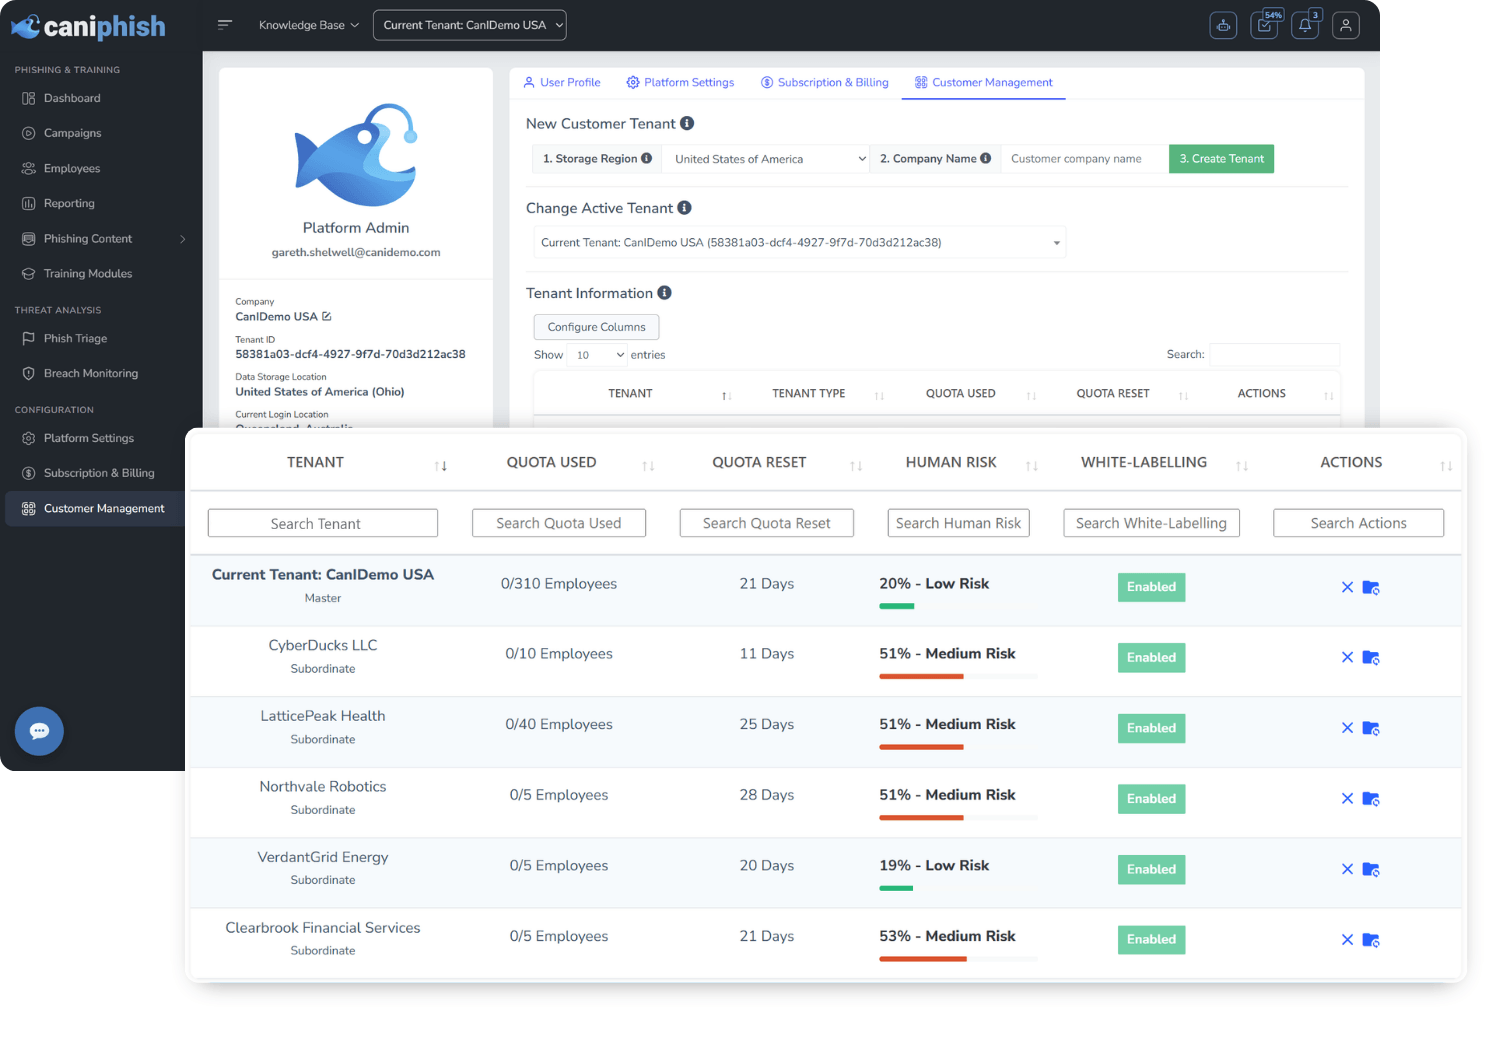Image resolution: width=1492 pixels, height=1040 pixels.
Task: Focus Search Tenant filter field
Action: [x=323, y=523]
